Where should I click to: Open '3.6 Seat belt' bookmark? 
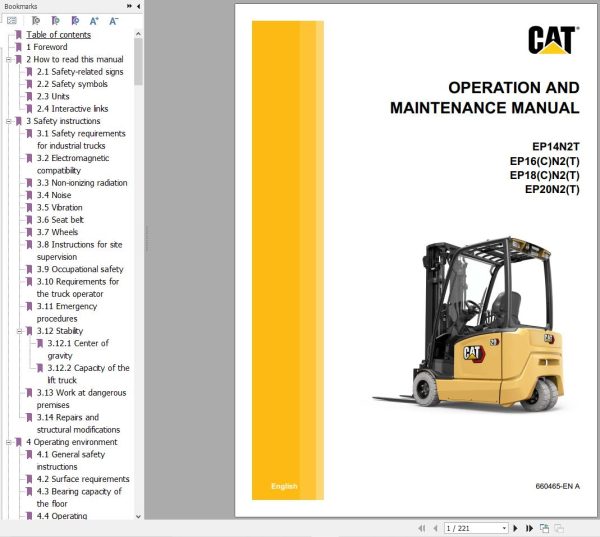(x=60, y=220)
